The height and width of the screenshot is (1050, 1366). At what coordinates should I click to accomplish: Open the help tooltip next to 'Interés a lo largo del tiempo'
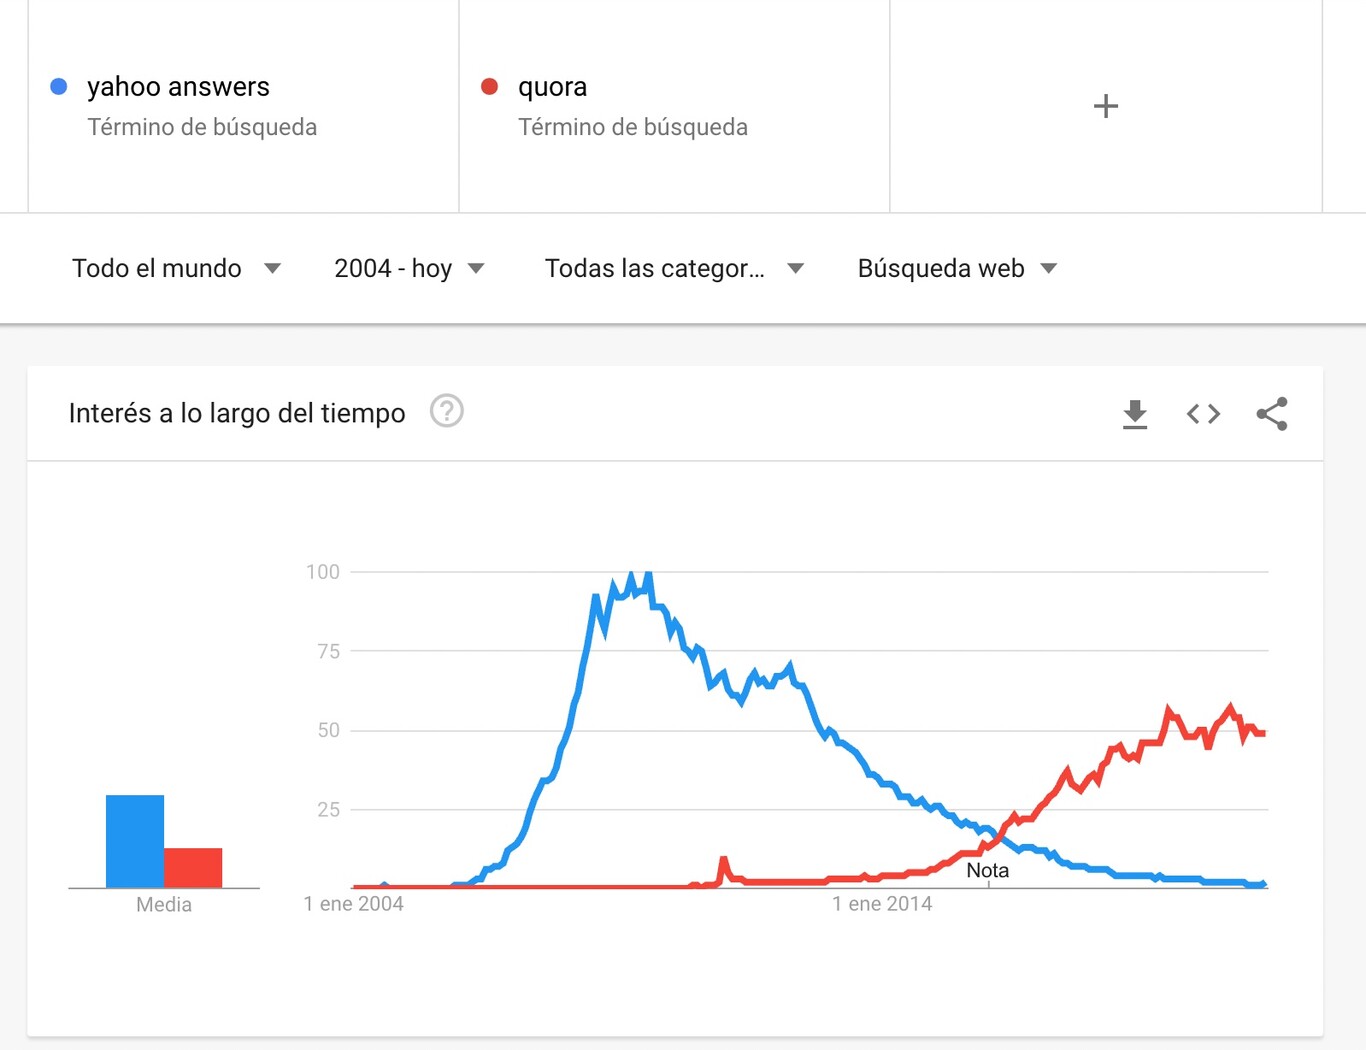point(446,411)
